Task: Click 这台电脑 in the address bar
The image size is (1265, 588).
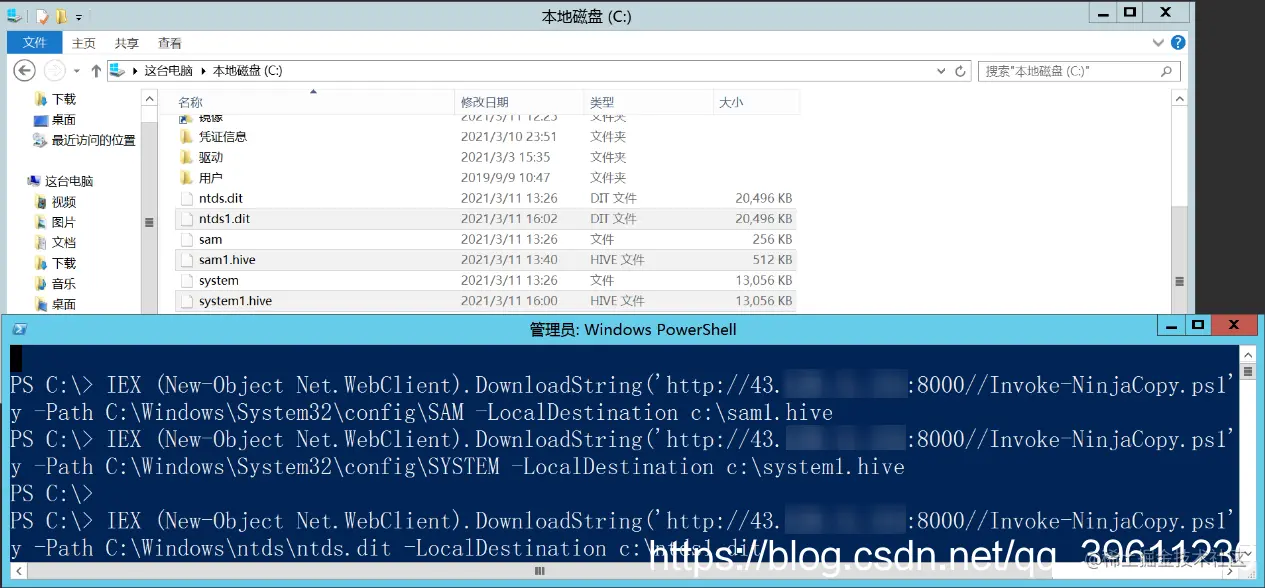Action: (170, 71)
